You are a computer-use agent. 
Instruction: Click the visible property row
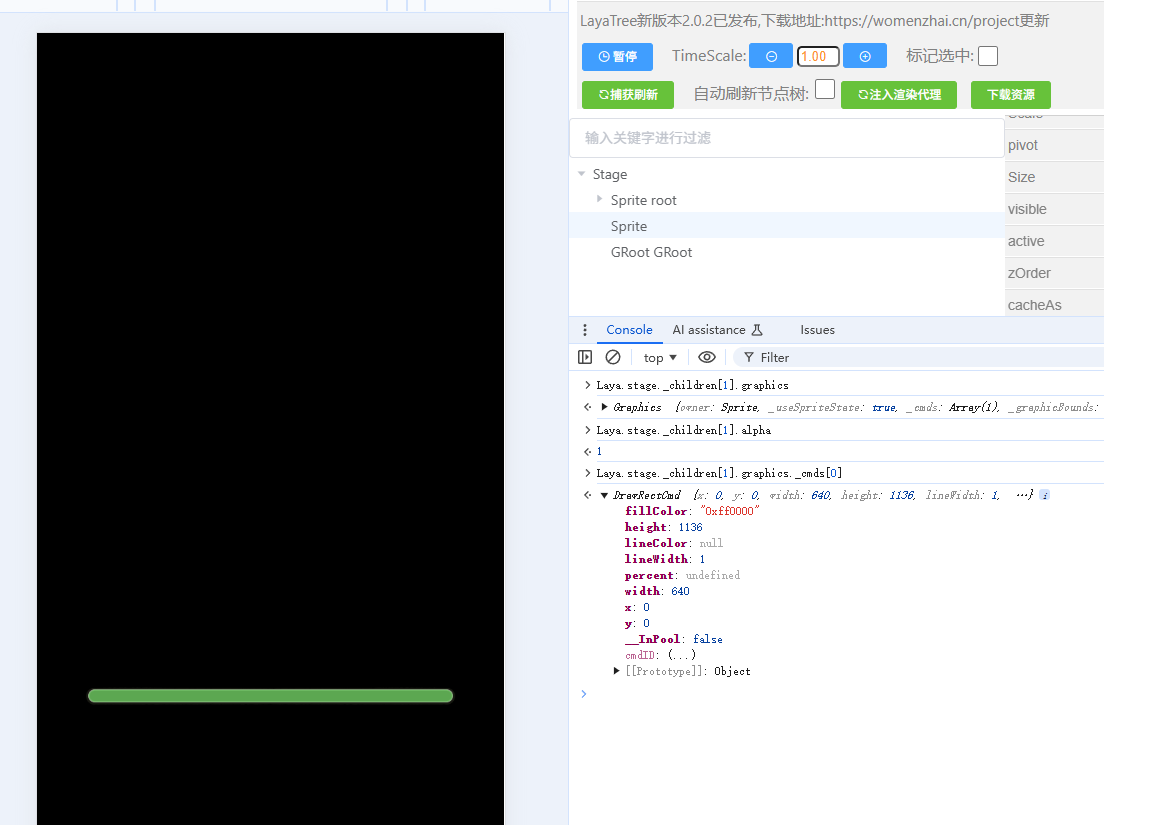tap(1054, 209)
